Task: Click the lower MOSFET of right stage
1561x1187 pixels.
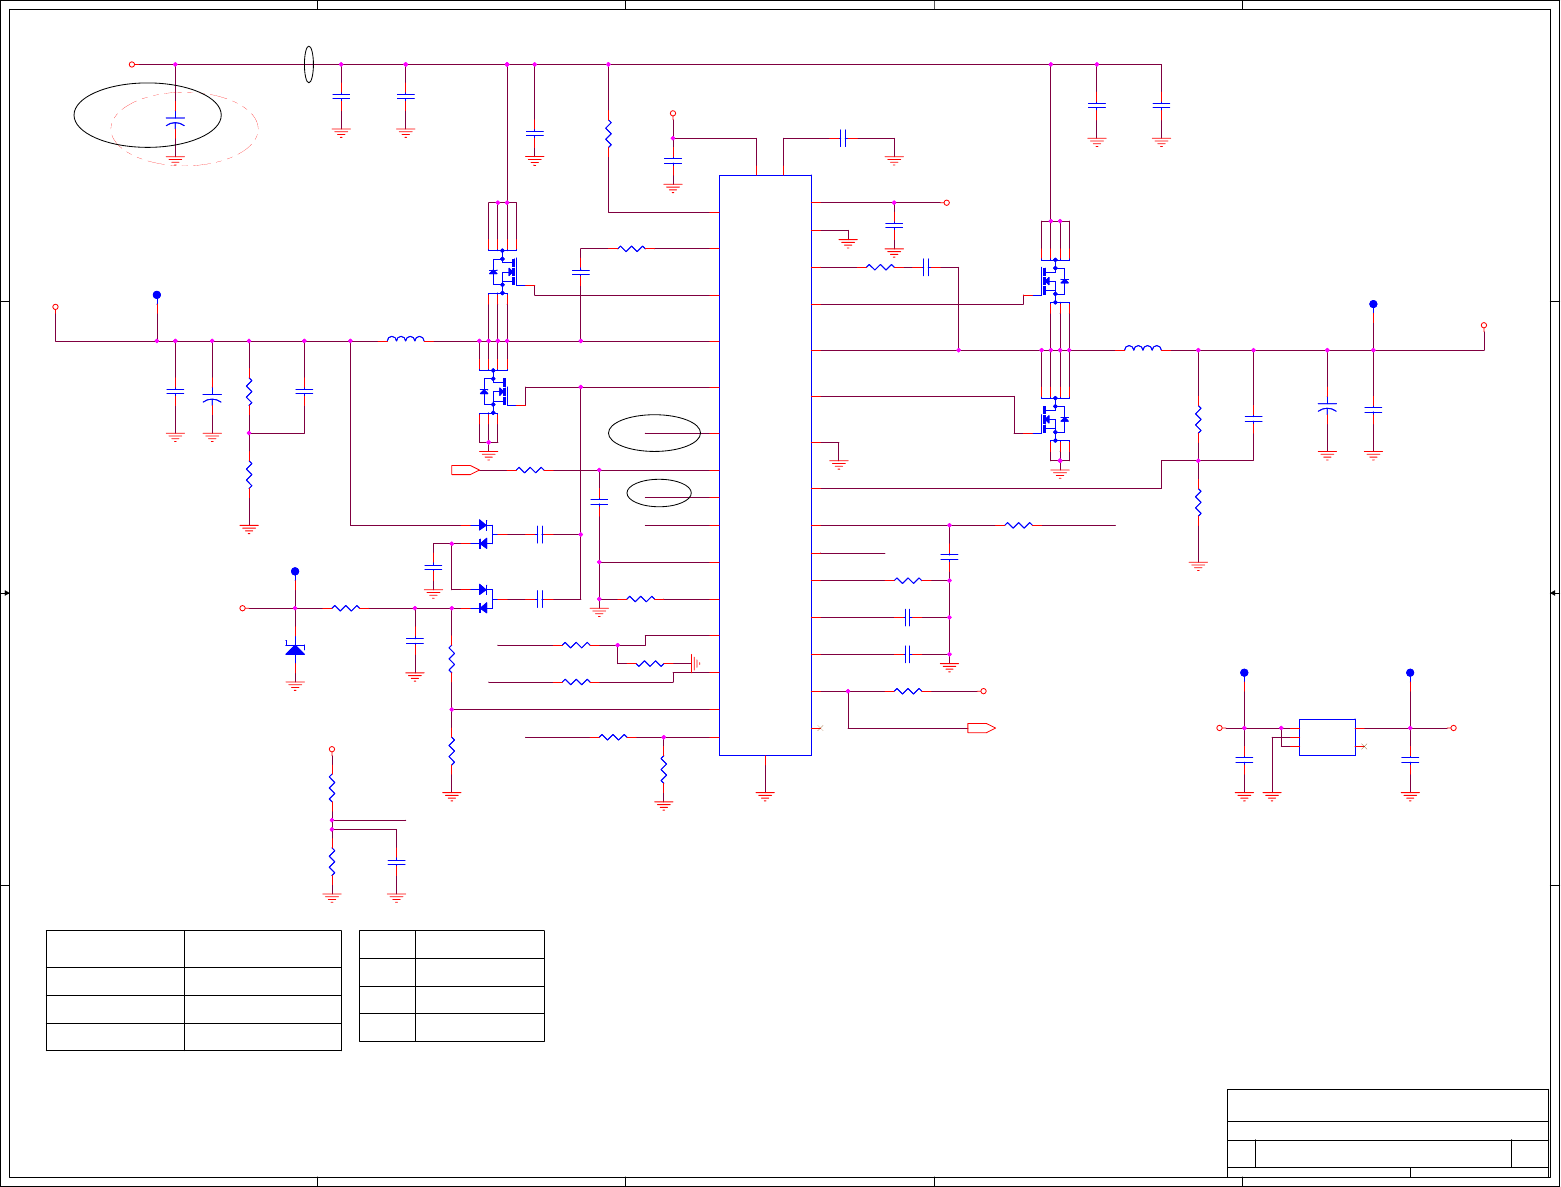Action: point(1053,419)
